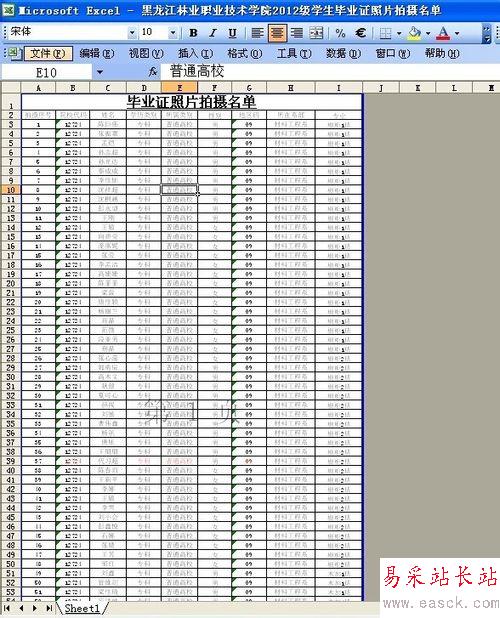Apply Fill Color bucket

[414, 33]
